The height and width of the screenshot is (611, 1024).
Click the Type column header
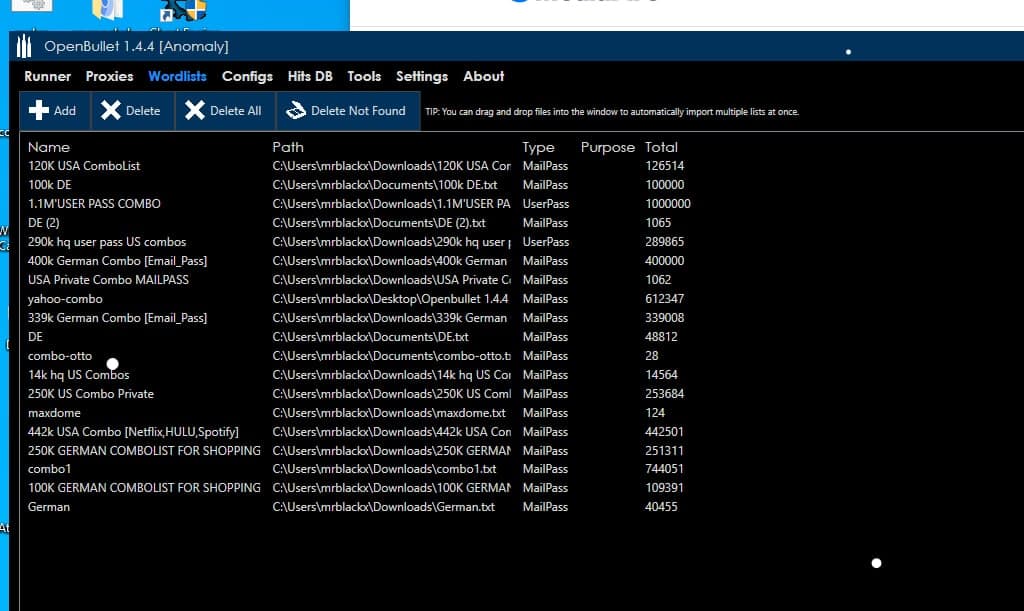click(x=538, y=147)
